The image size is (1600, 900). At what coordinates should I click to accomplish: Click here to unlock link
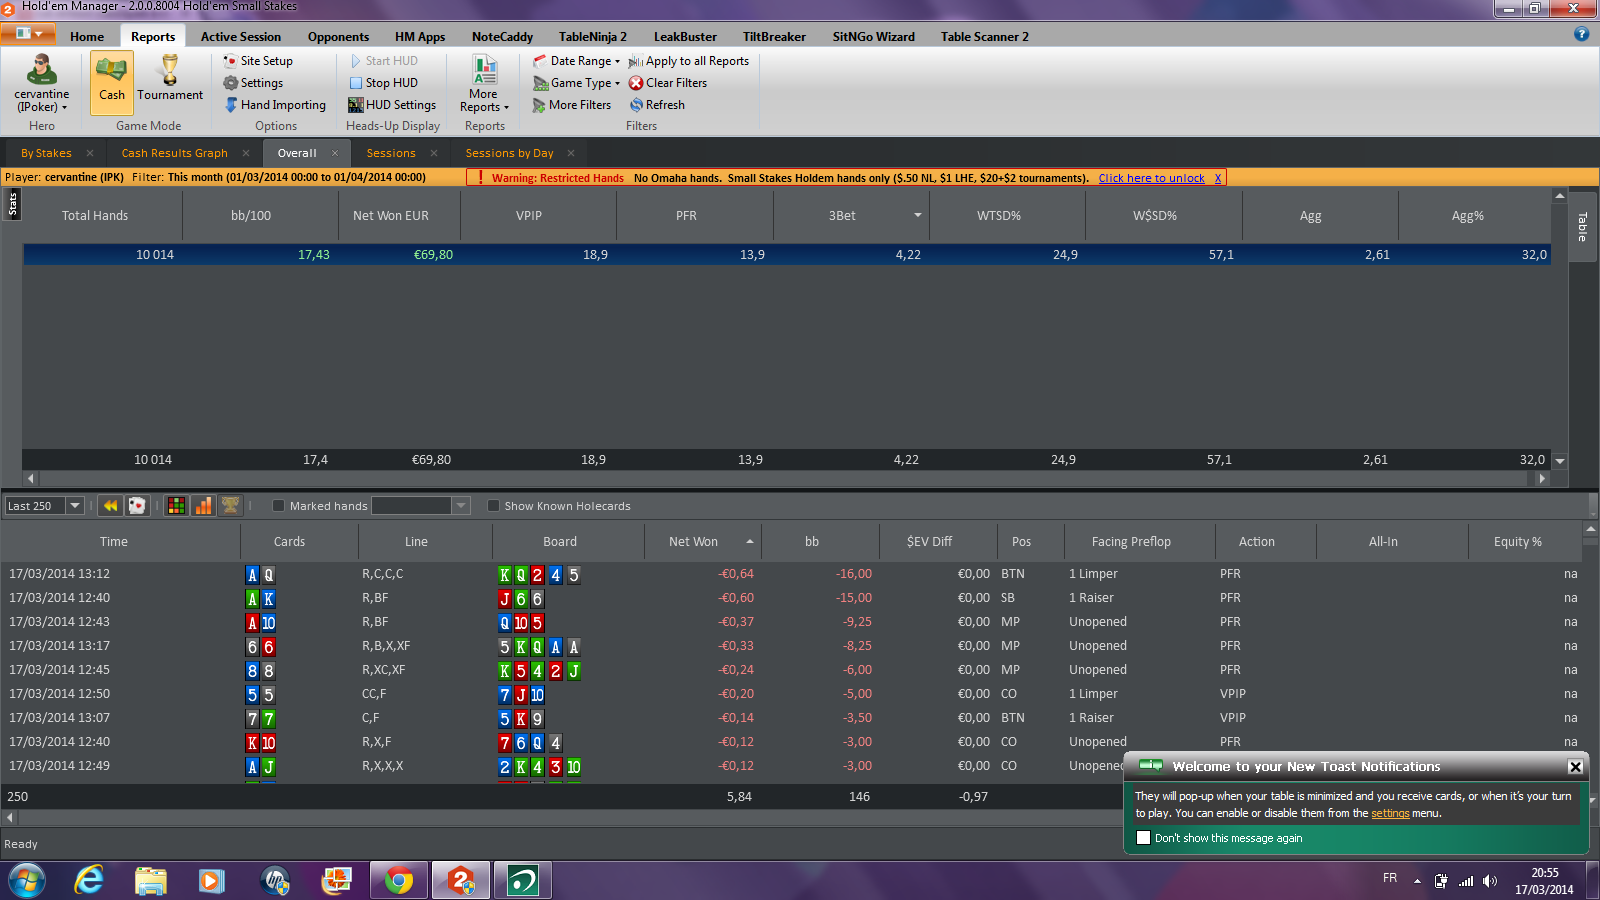1151,178
